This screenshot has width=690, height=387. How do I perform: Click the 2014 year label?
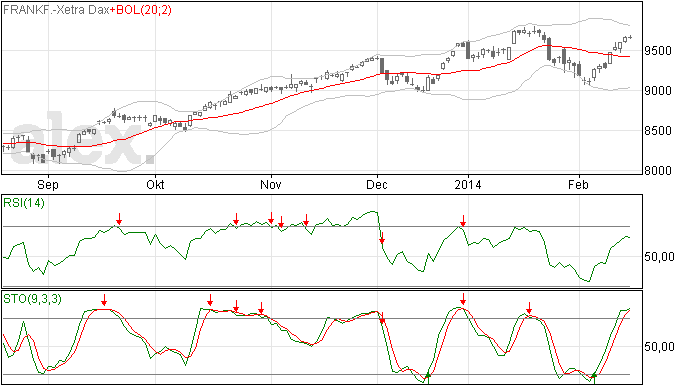[468, 184]
